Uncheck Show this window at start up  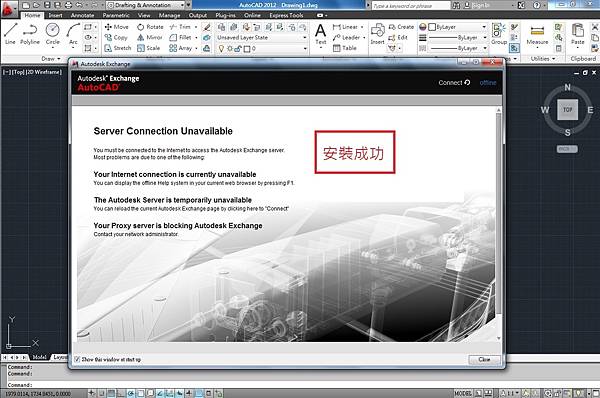77,359
